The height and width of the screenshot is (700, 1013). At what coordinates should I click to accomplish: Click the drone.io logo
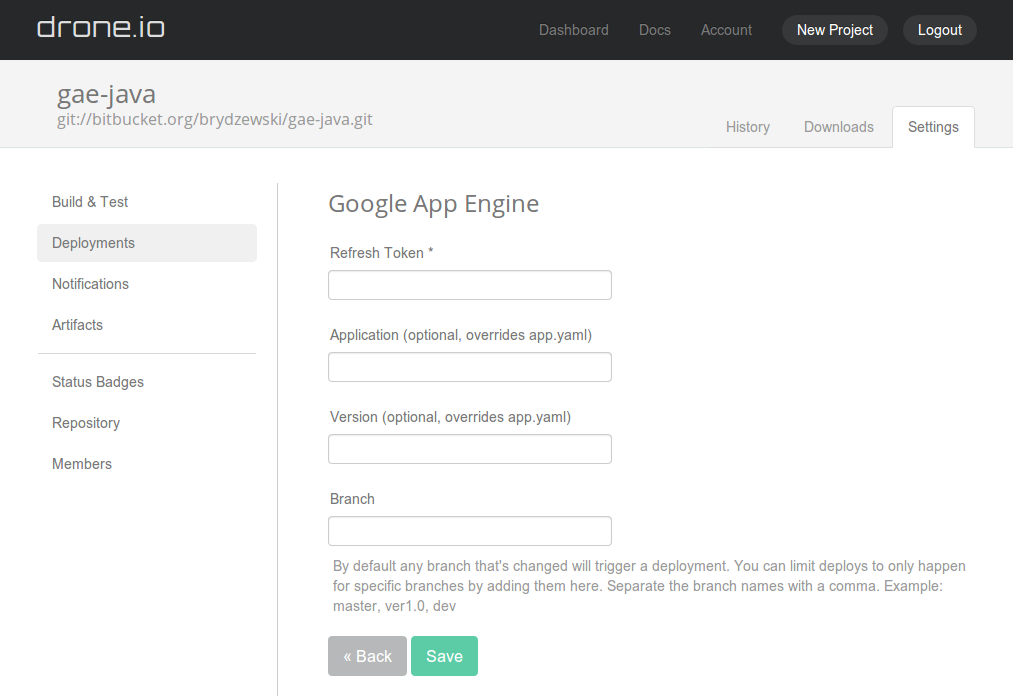[101, 28]
